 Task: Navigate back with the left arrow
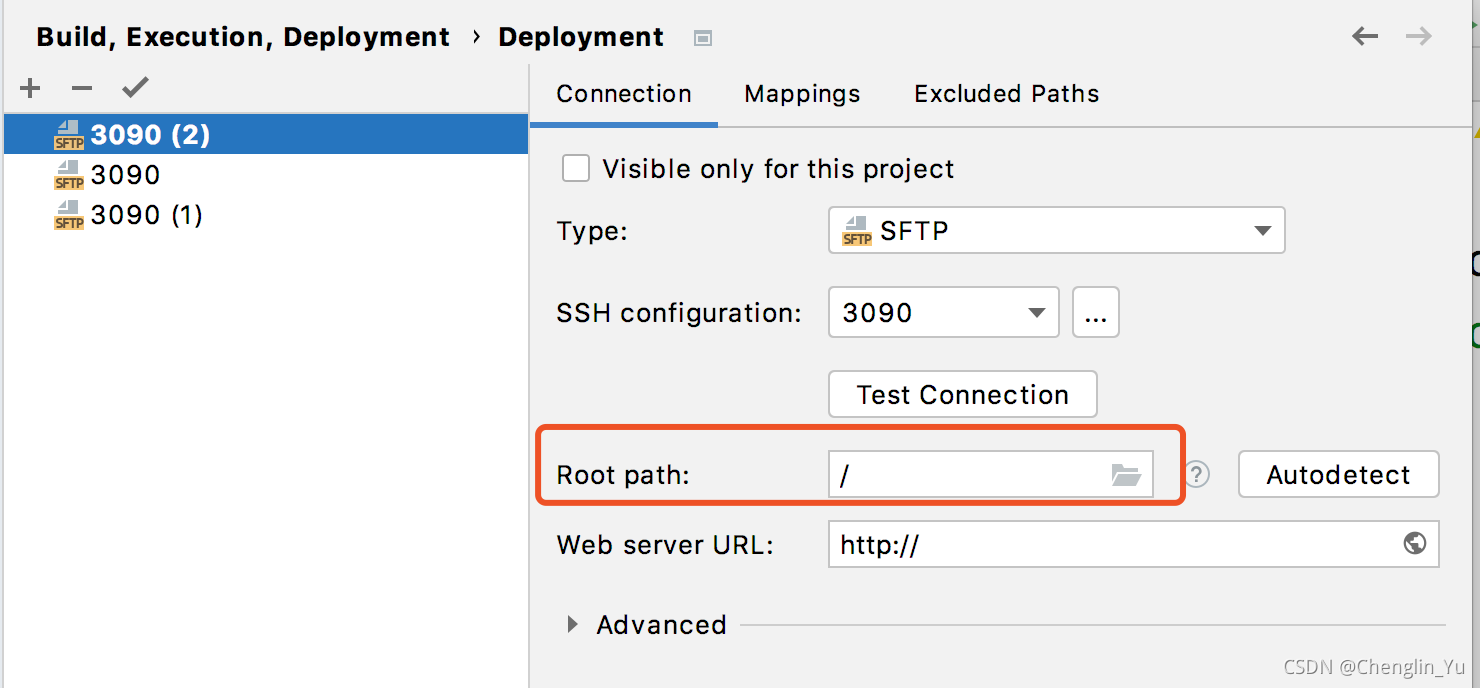click(1365, 37)
